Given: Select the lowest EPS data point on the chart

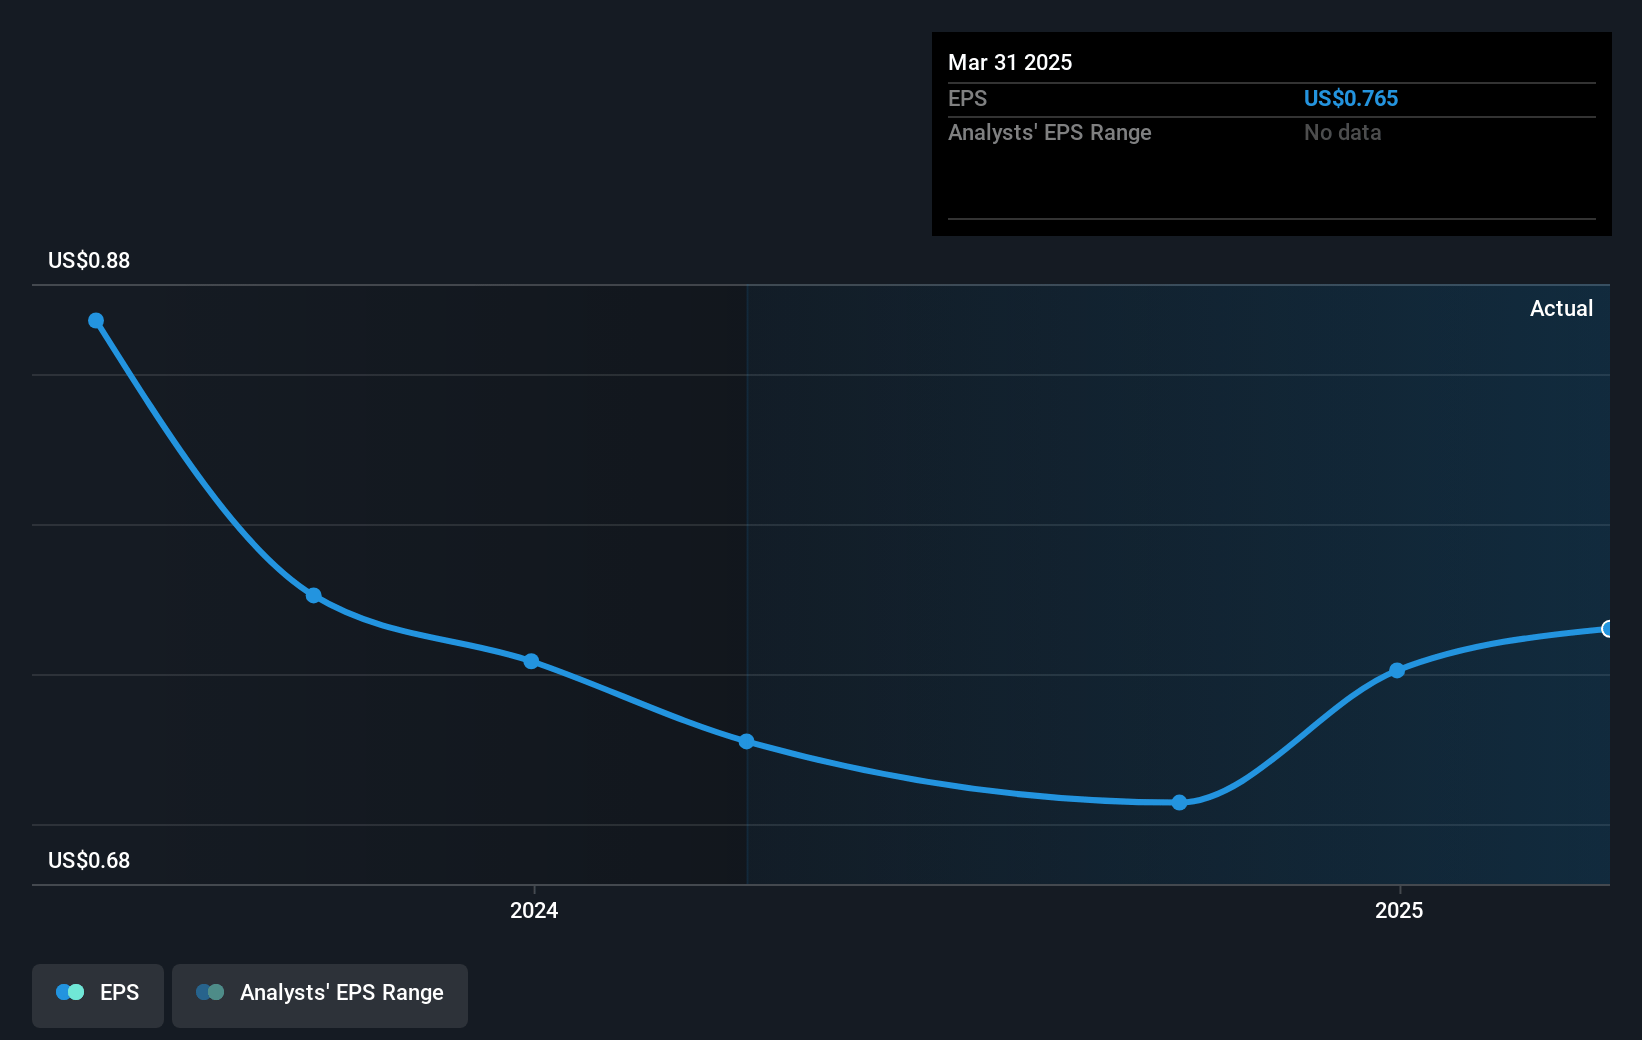Looking at the screenshot, I should (x=1179, y=802).
